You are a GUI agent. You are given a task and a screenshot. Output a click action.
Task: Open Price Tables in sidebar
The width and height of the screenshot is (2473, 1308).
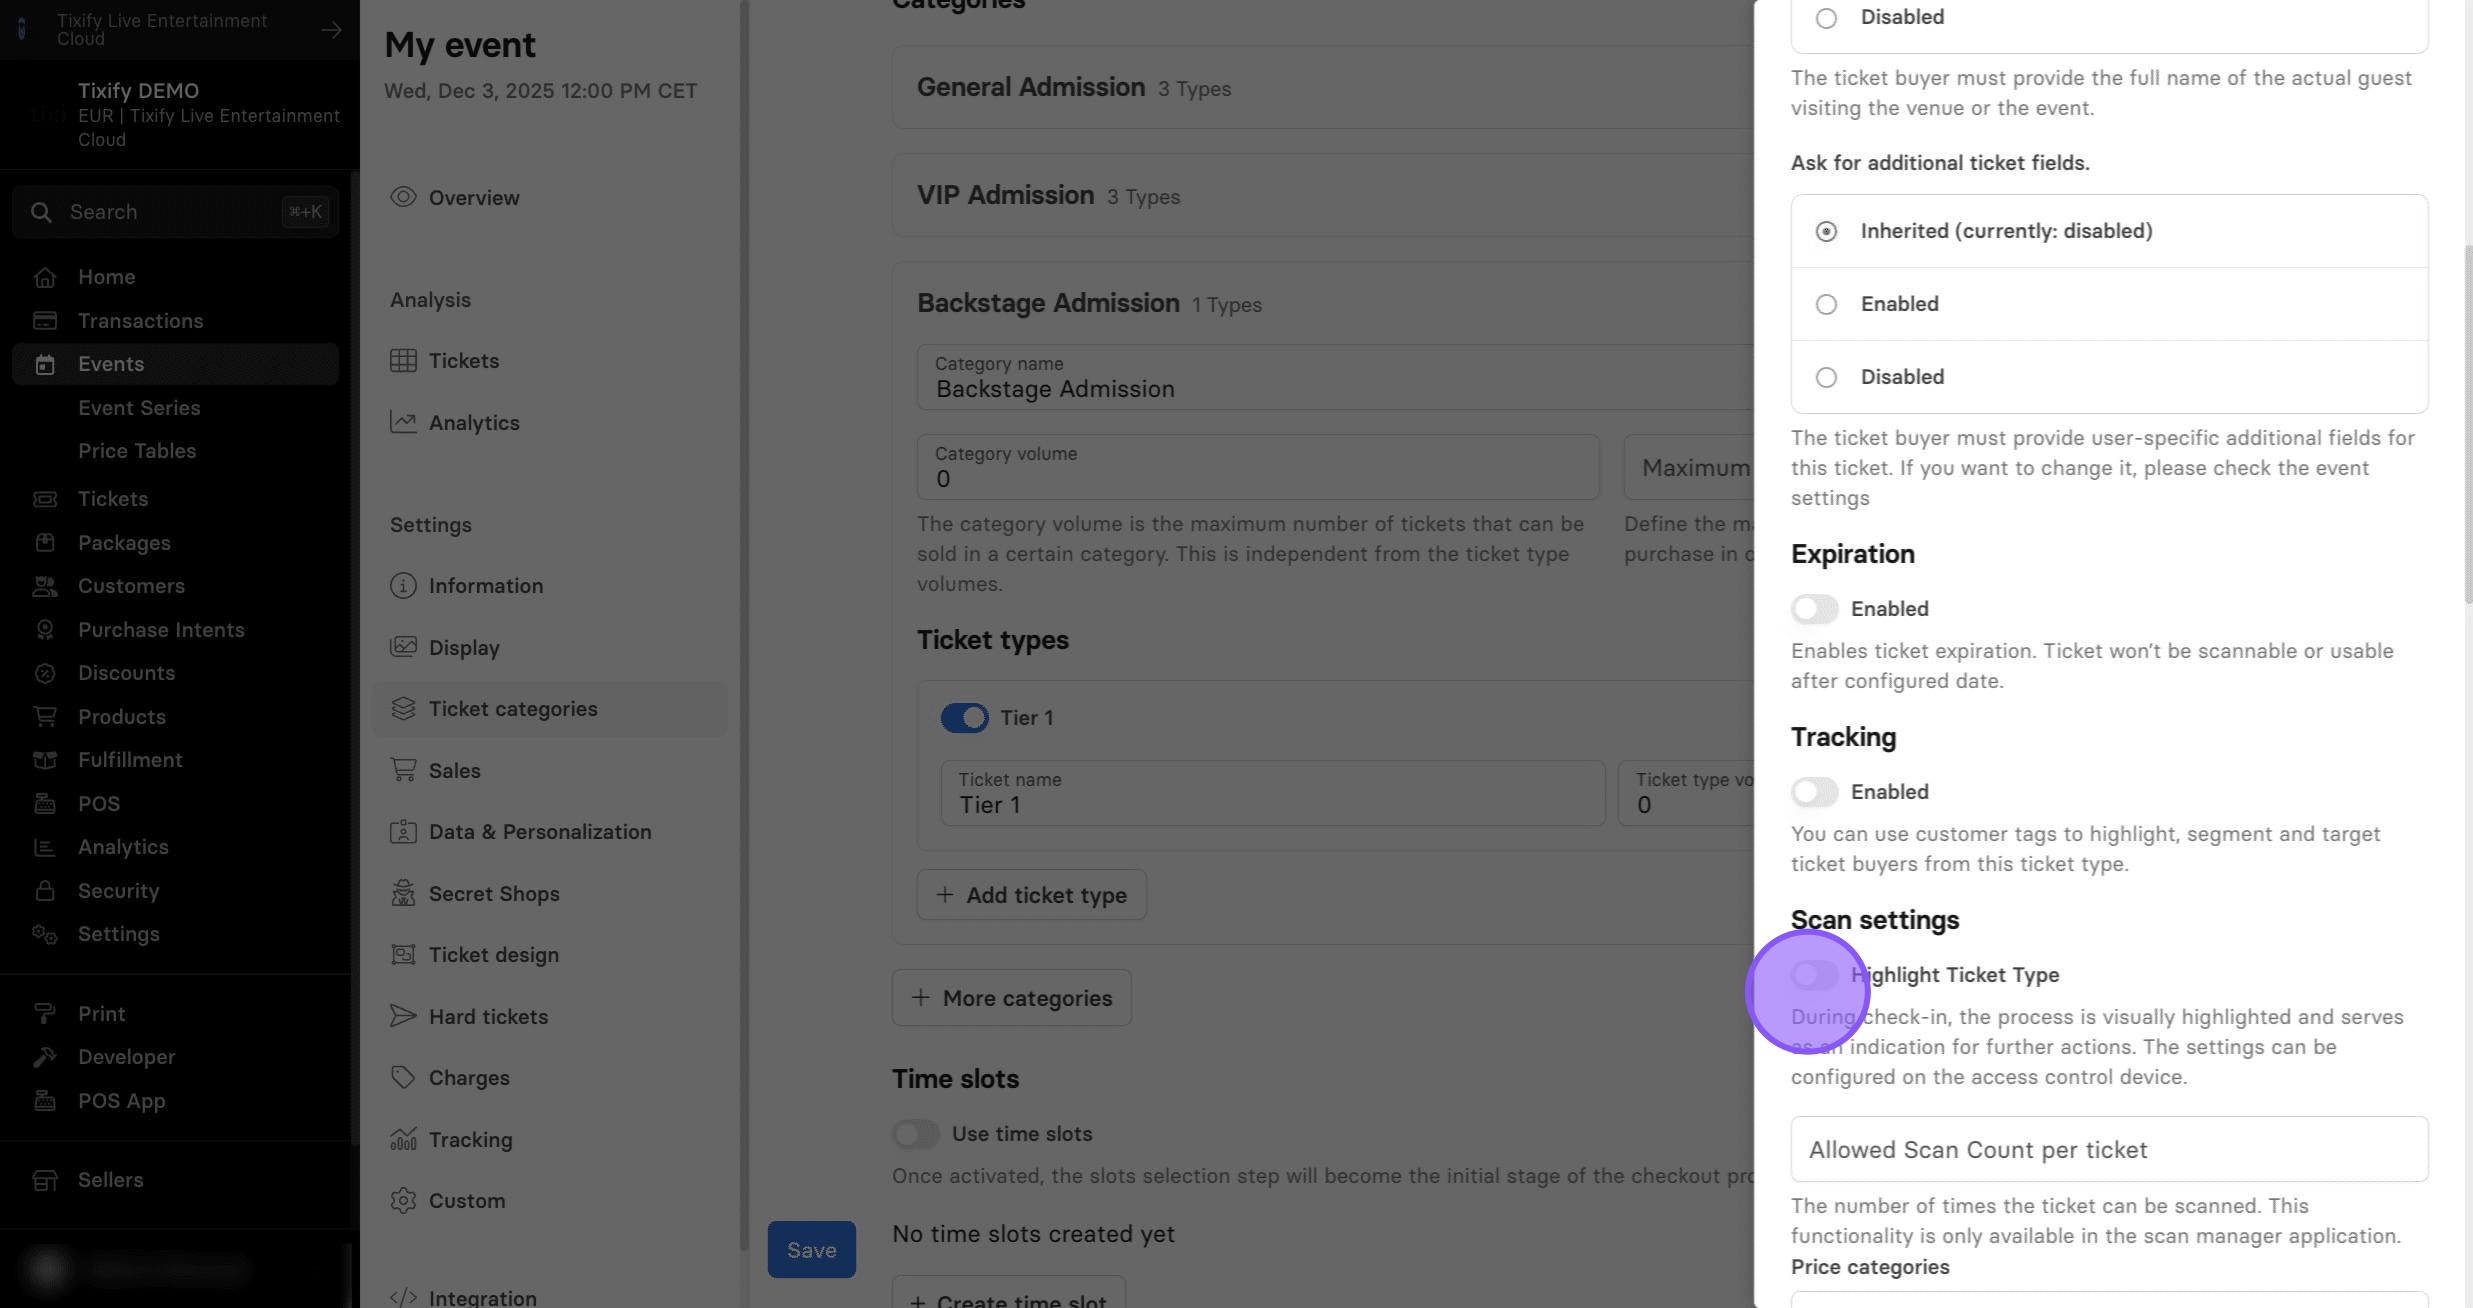[137, 451]
